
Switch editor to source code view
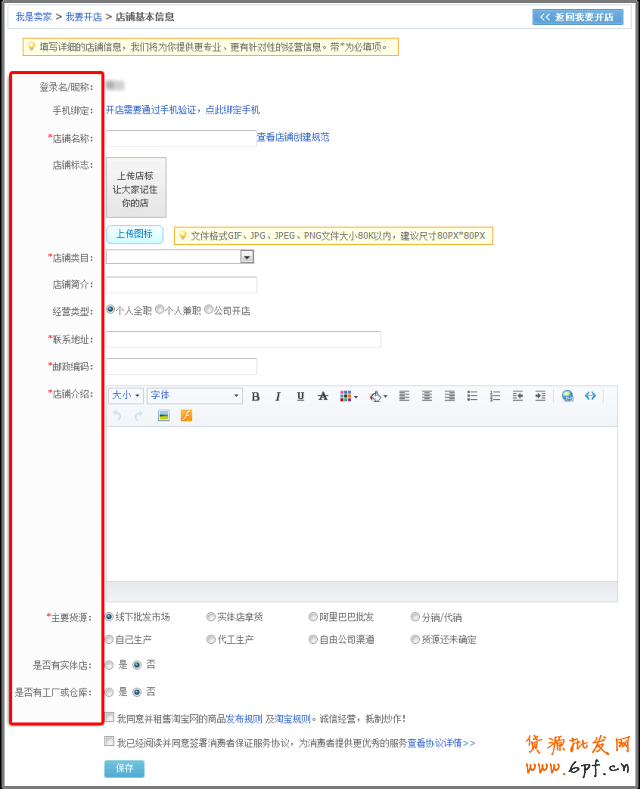[x=590, y=396]
